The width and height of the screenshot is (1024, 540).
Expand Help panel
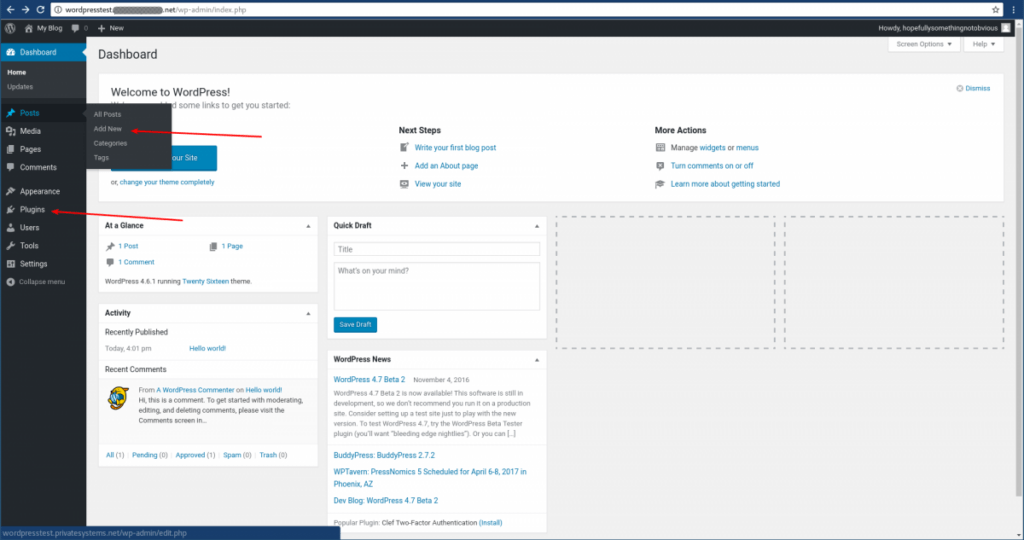984,44
